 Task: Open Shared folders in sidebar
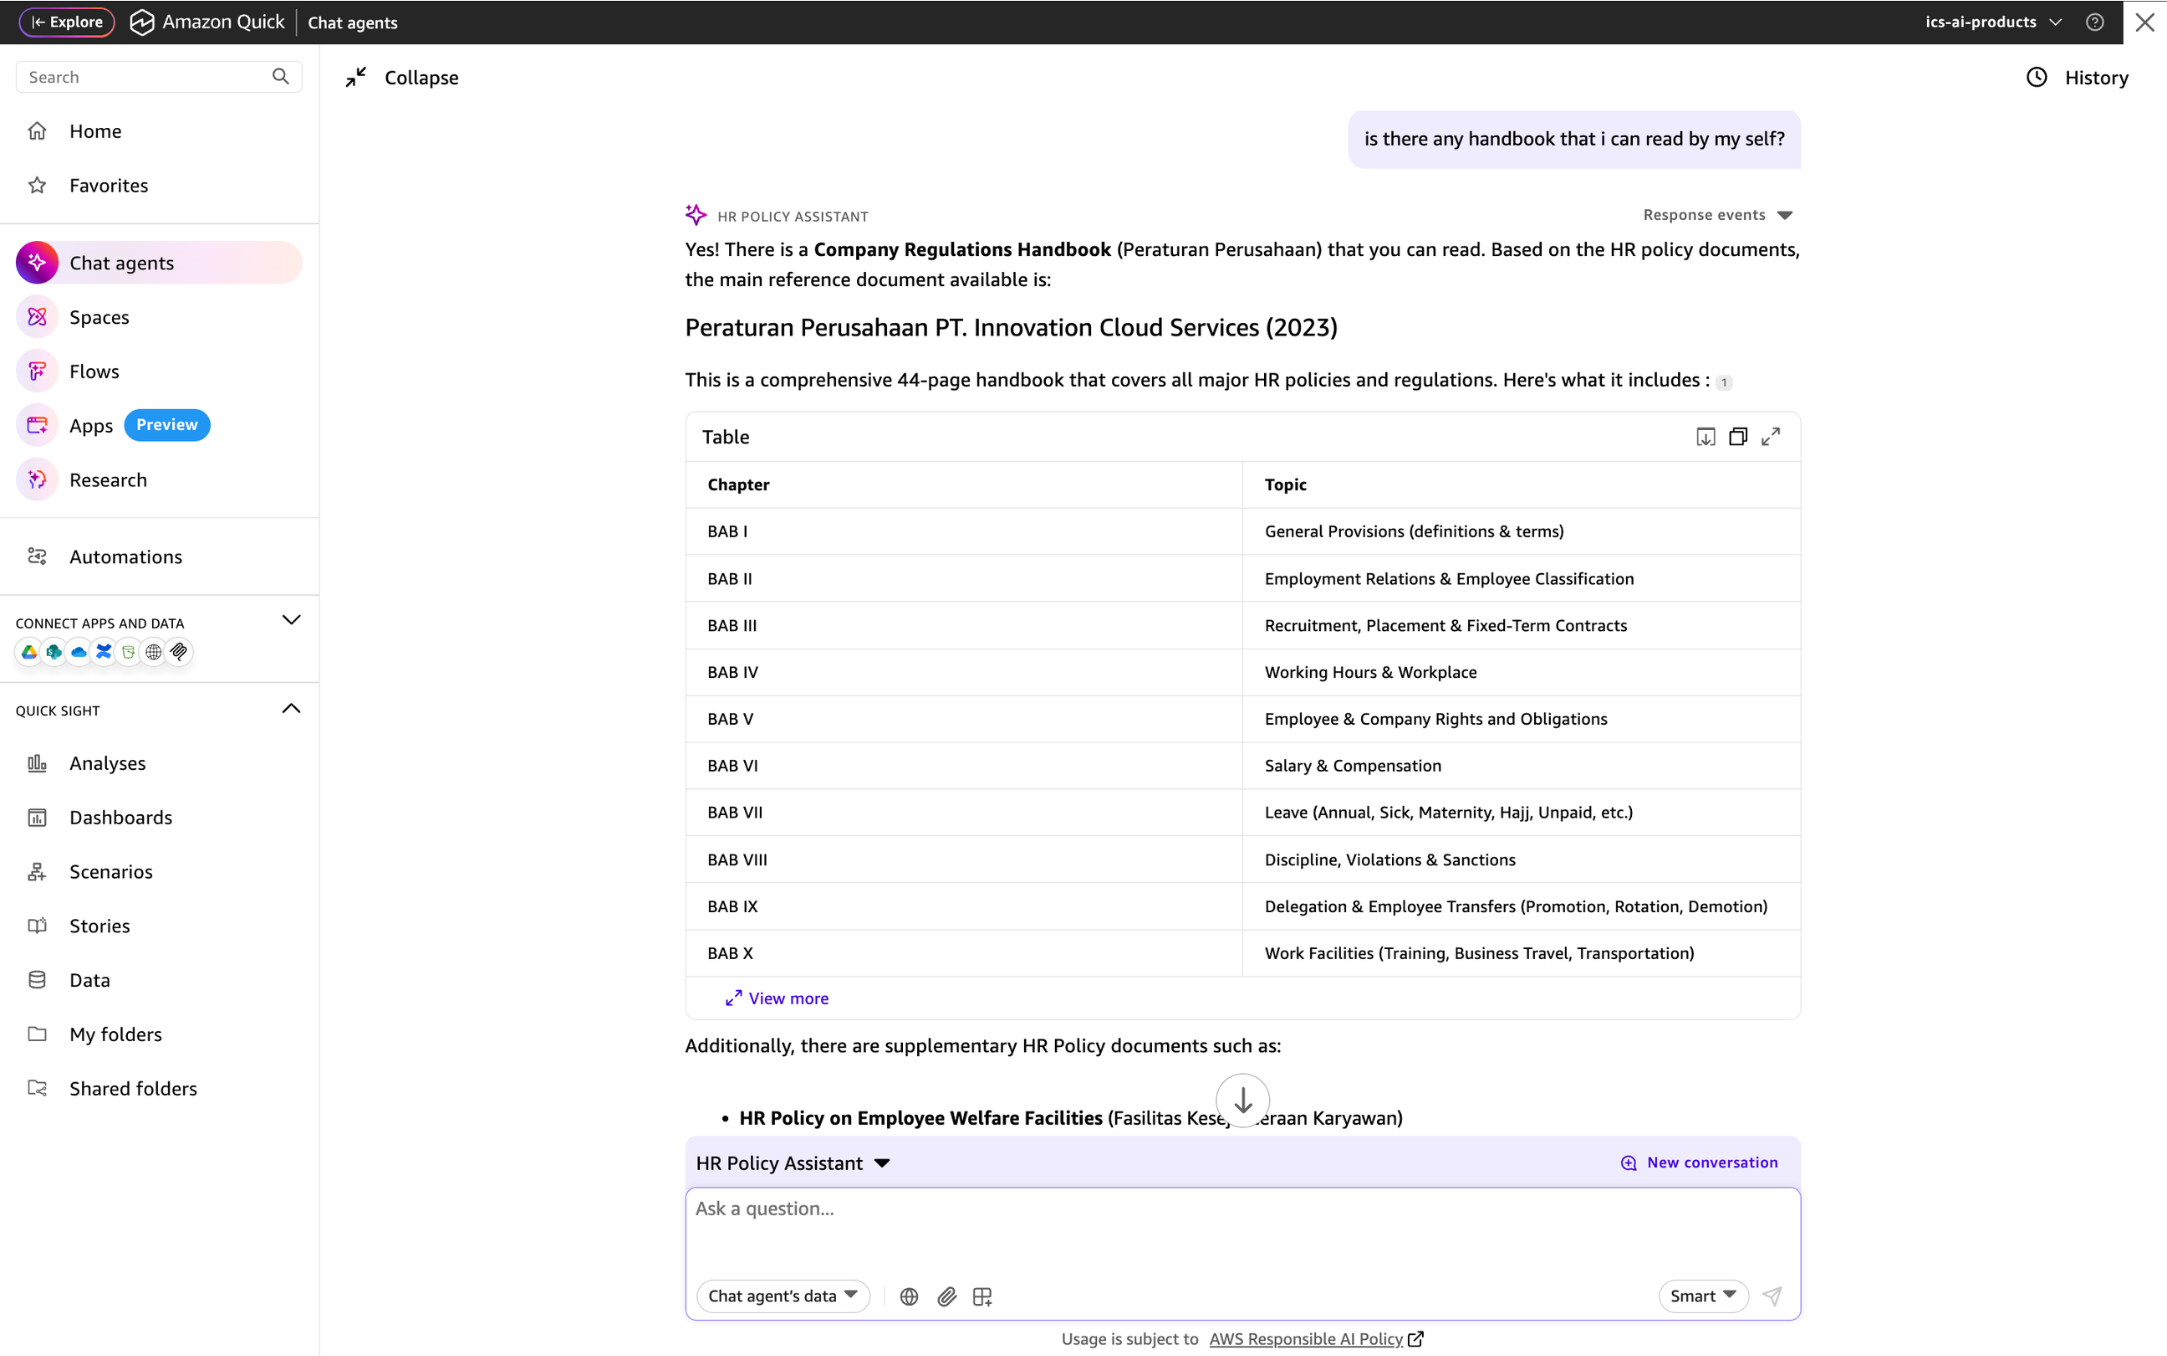click(x=133, y=1088)
